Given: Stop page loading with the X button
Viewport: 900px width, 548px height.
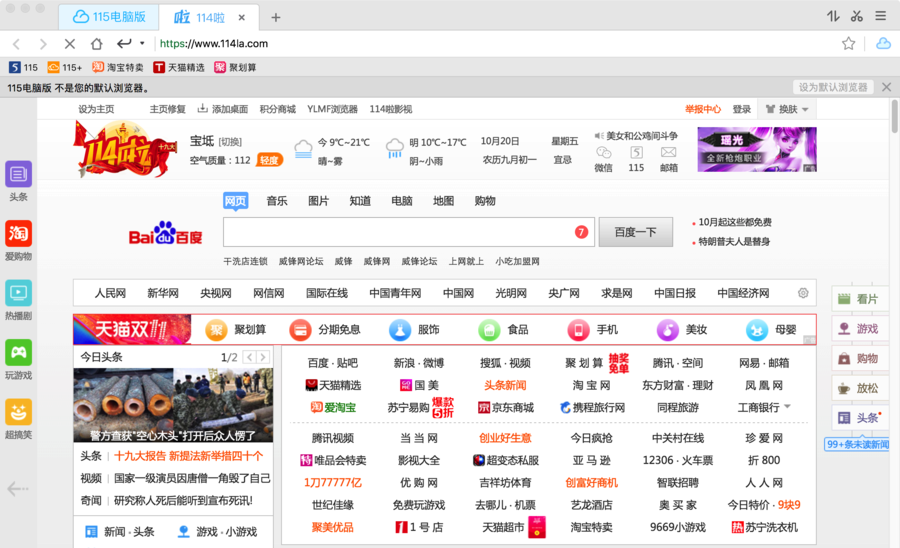Looking at the screenshot, I should click(70, 44).
